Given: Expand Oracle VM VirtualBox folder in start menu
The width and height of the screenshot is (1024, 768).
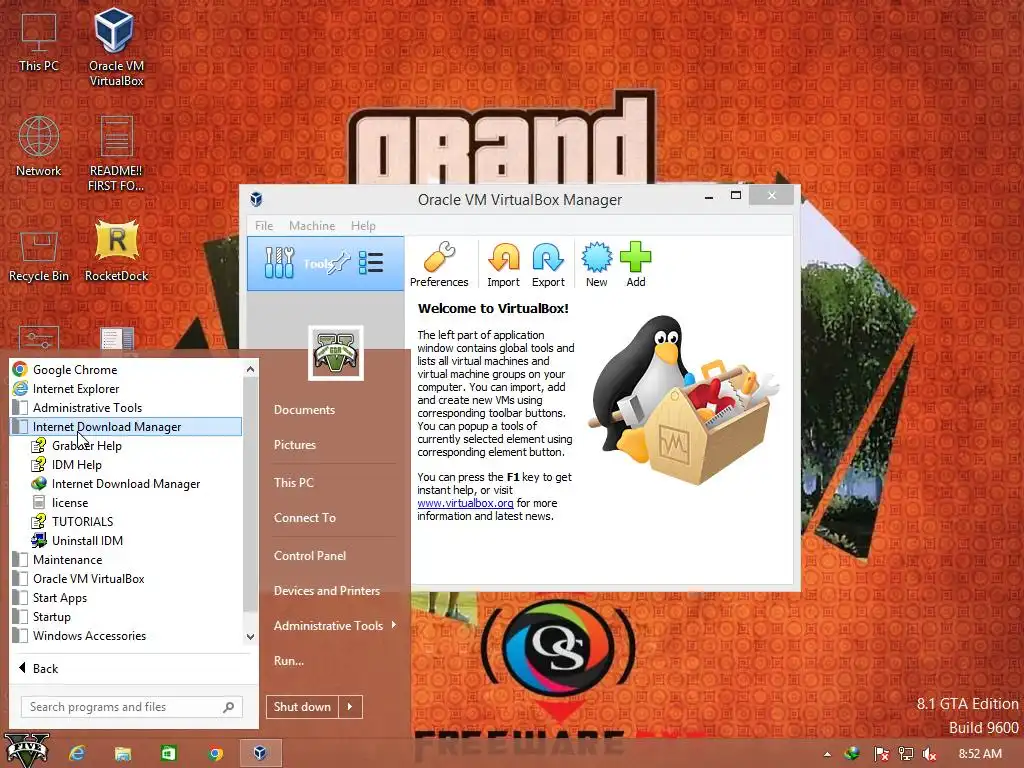Looking at the screenshot, I should click(x=88, y=579).
